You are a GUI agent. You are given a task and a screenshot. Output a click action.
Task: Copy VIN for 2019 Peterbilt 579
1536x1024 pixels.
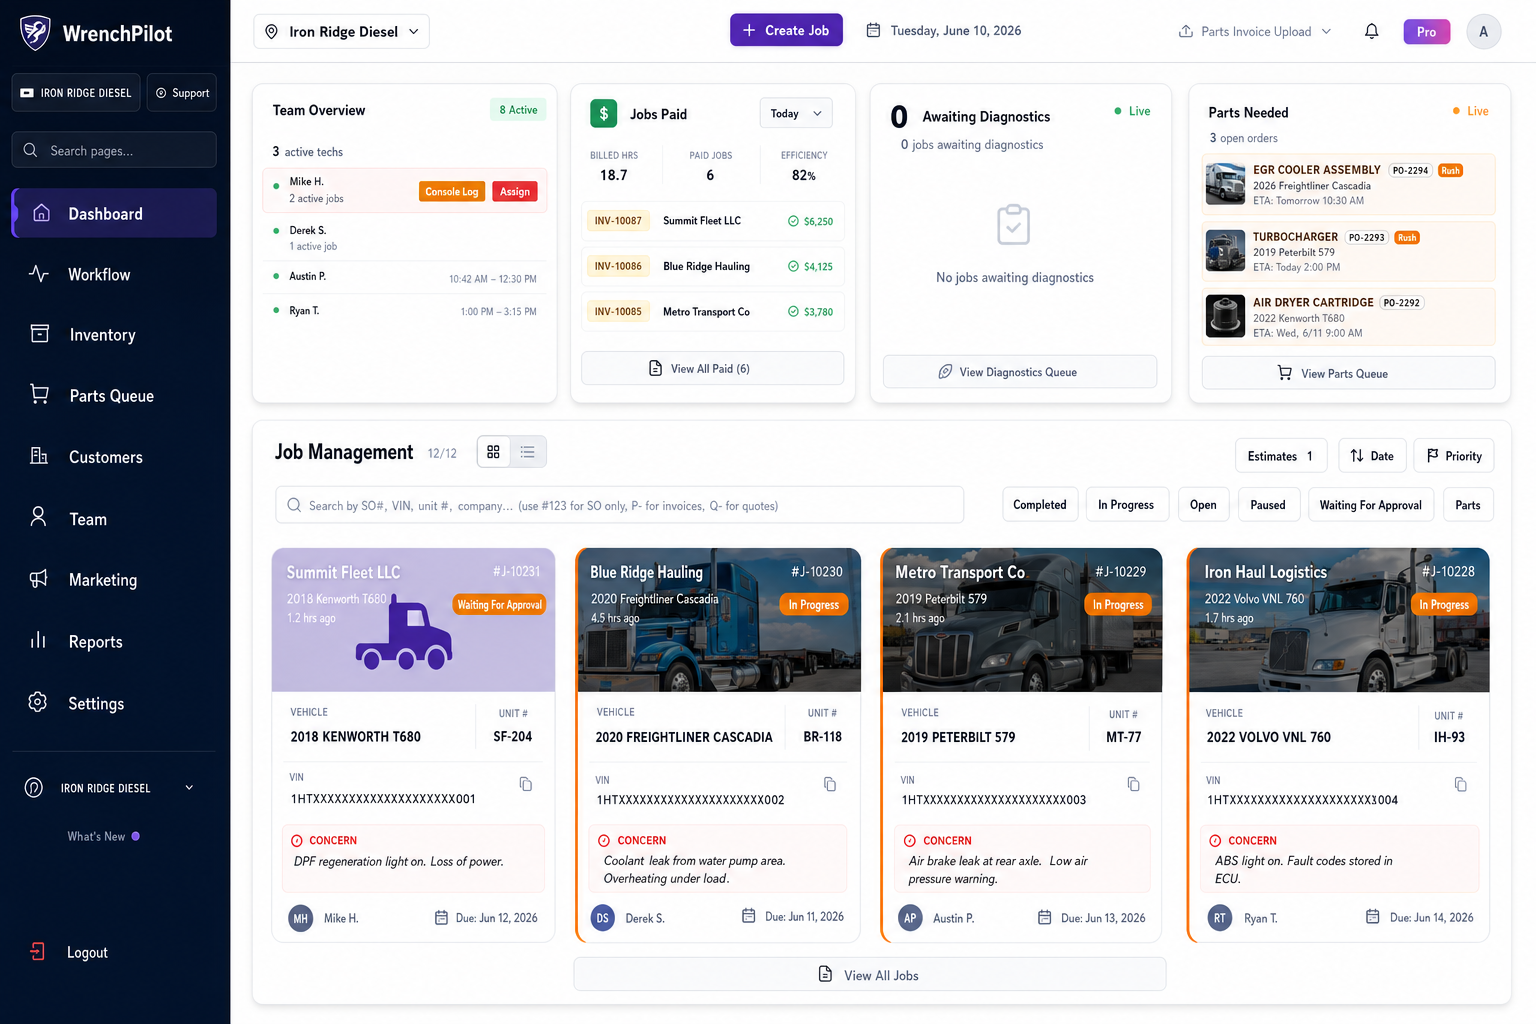[1133, 784]
